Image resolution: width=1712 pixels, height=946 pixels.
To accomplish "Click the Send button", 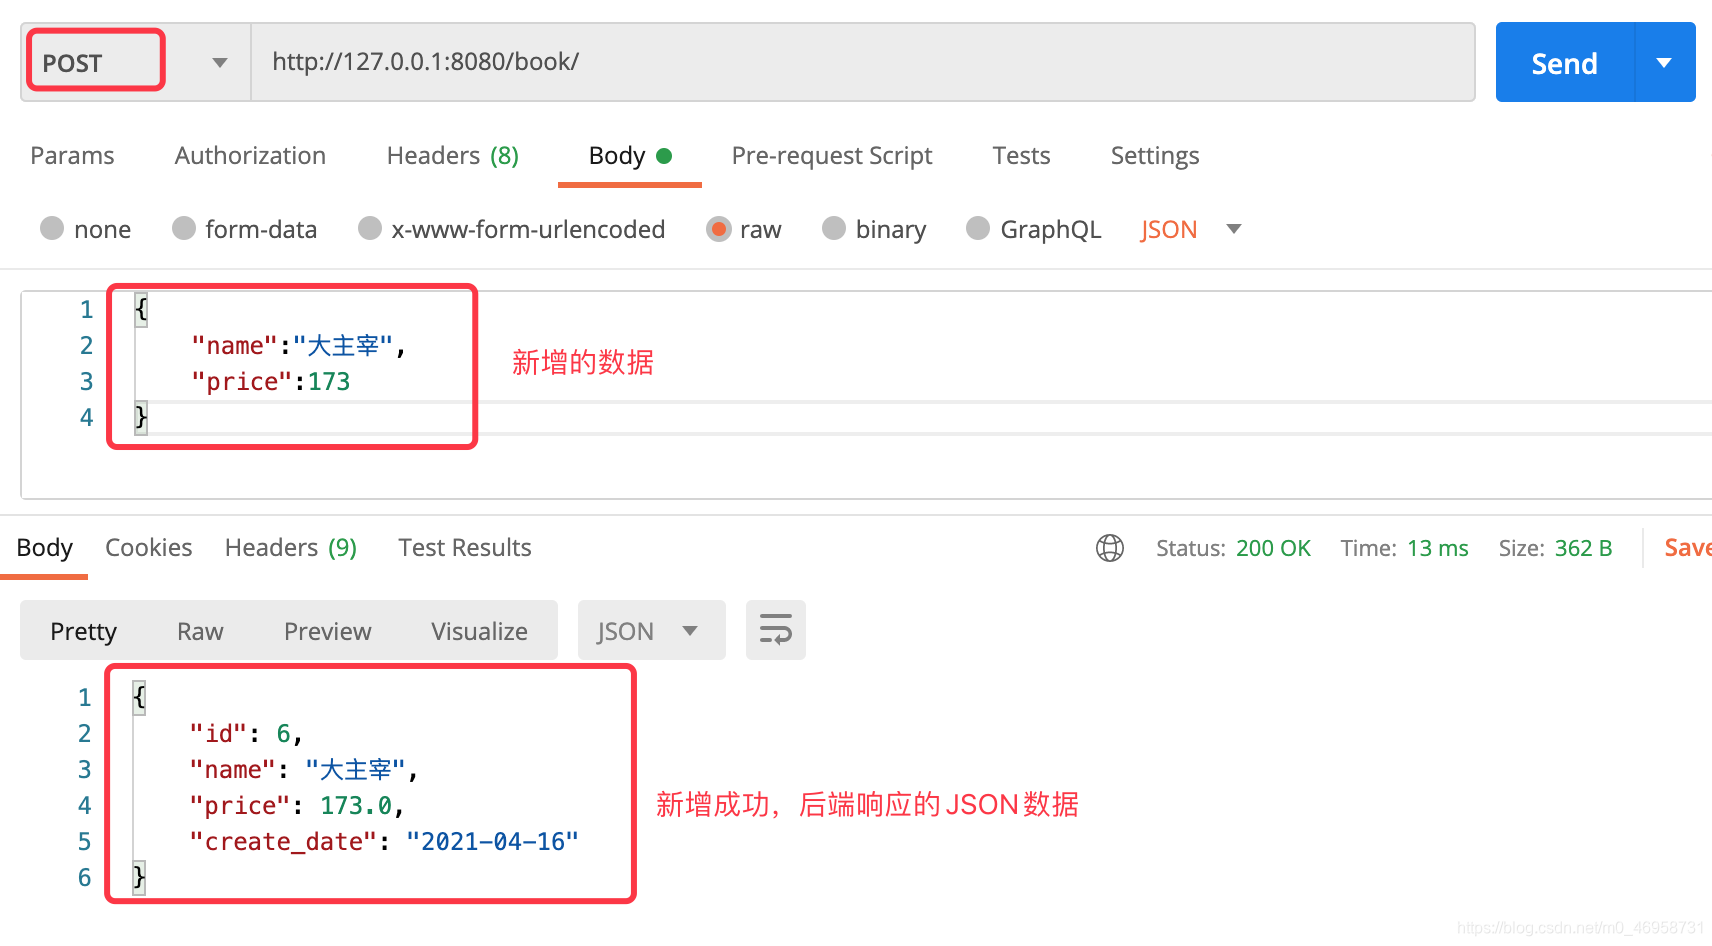I will click(1565, 62).
